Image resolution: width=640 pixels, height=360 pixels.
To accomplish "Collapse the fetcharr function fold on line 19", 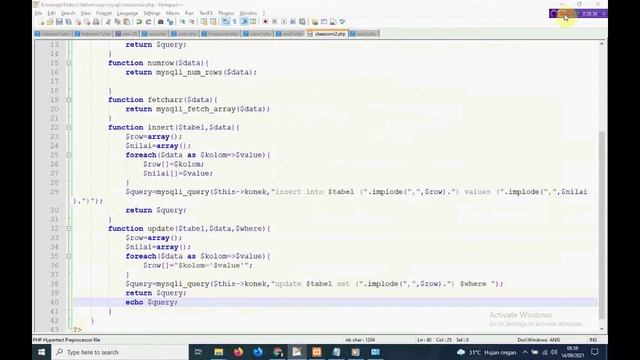I will [69, 100].
